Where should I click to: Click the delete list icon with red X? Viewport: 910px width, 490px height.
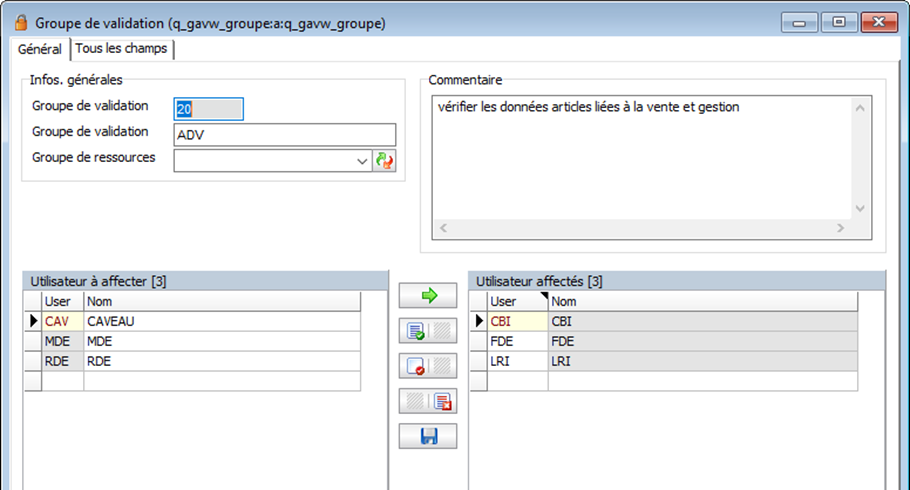pyautogui.click(x=442, y=401)
